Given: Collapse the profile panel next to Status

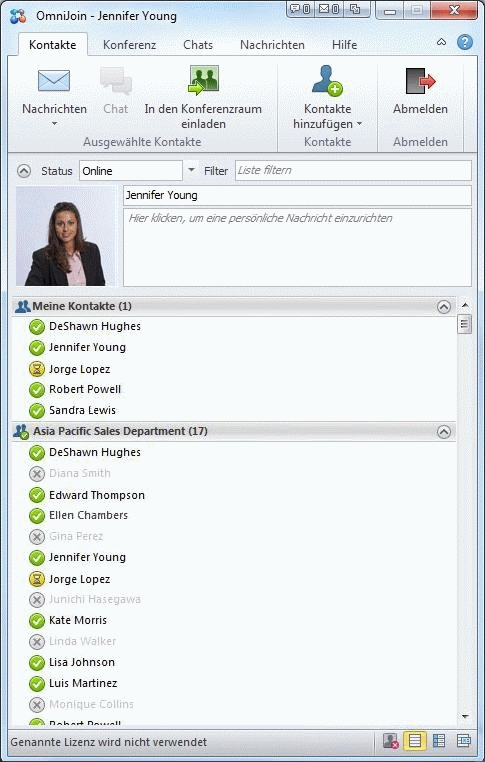Looking at the screenshot, I should click(x=24, y=171).
